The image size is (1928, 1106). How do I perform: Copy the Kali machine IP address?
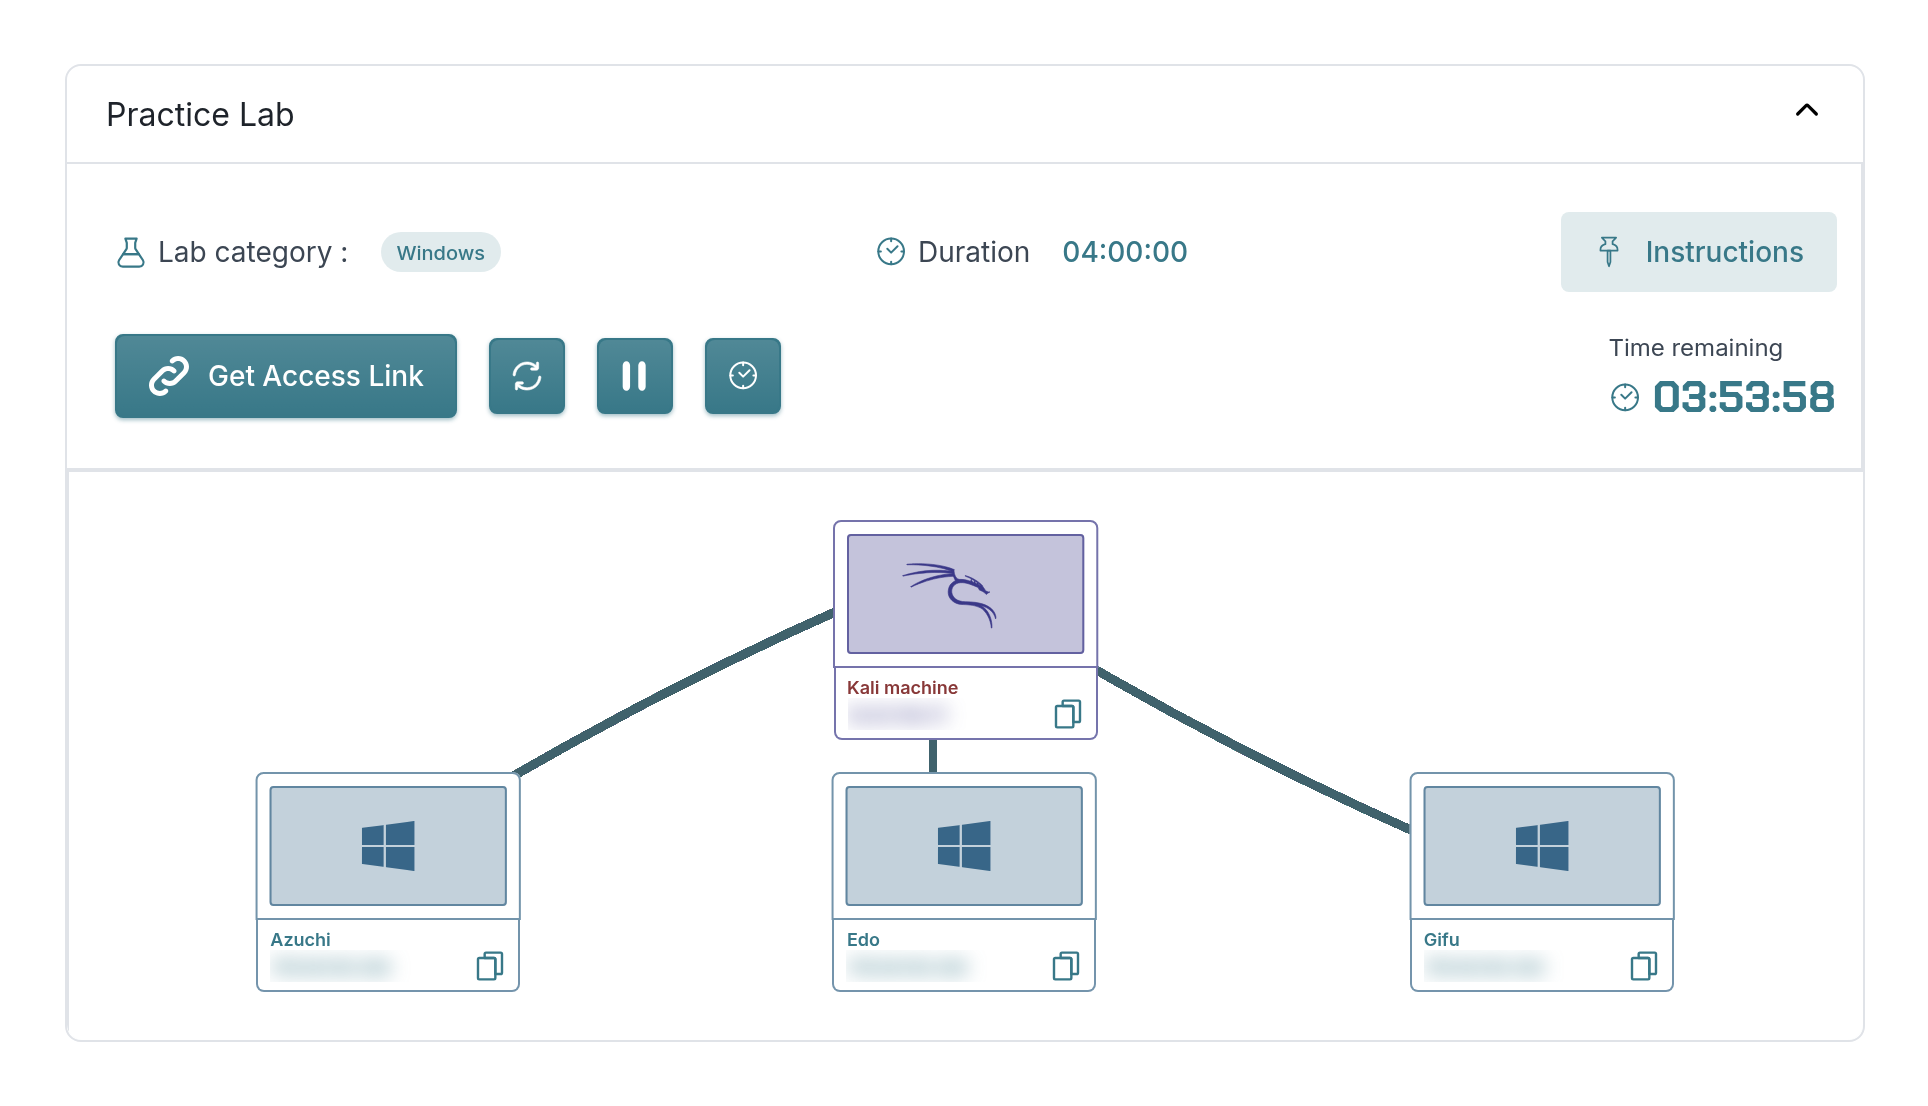pyautogui.click(x=1067, y=714)
